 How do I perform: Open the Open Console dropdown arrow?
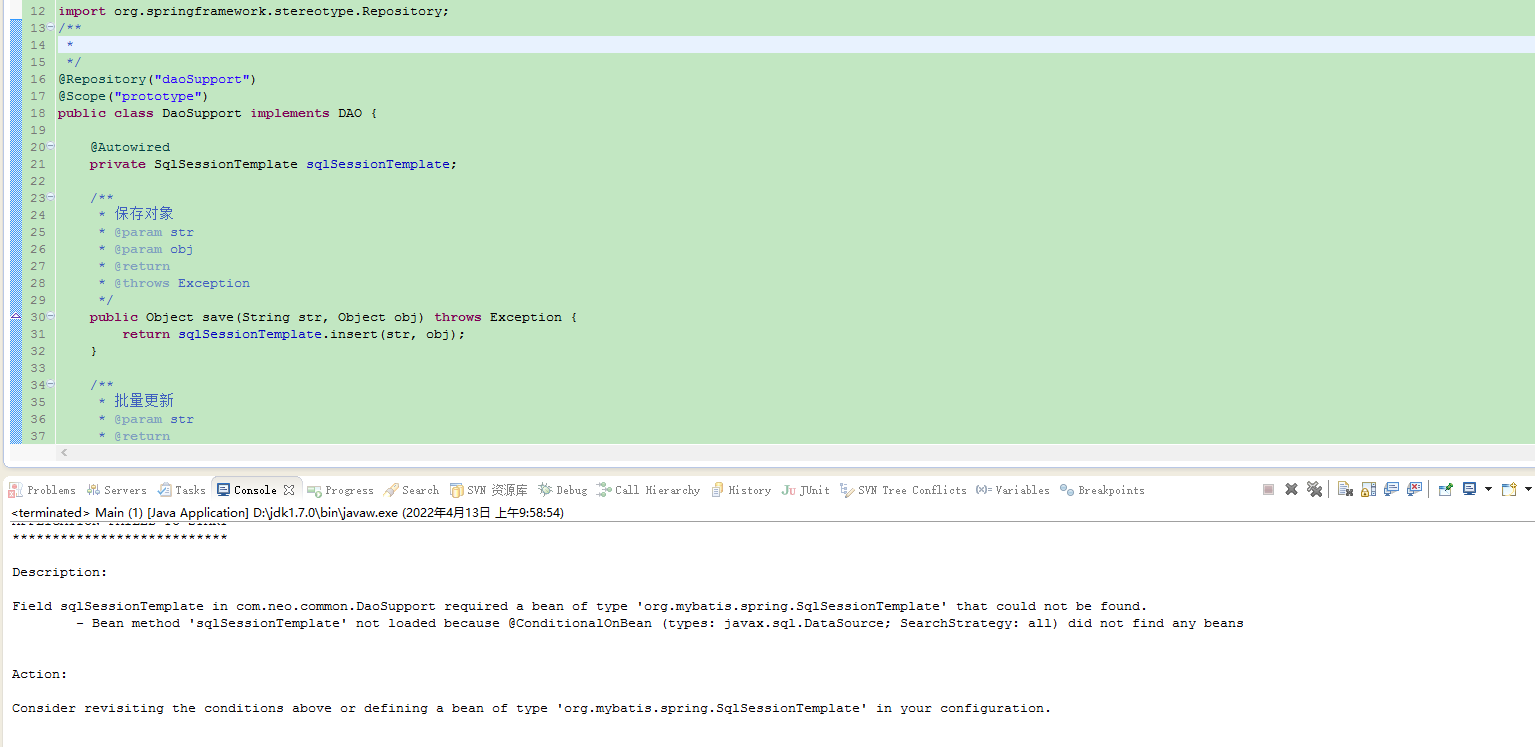pyautogui.click(x=1528, y=489)
